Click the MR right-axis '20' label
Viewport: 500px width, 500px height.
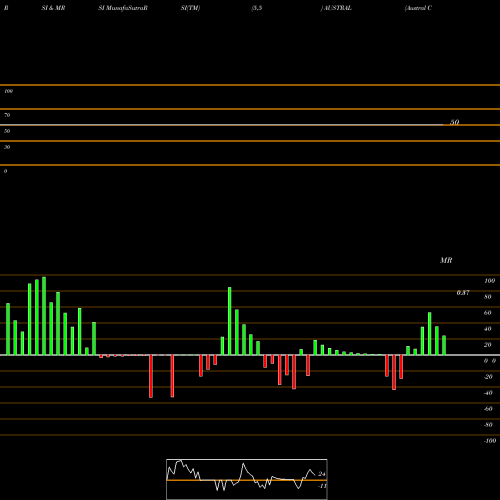[x=488, y=345]
